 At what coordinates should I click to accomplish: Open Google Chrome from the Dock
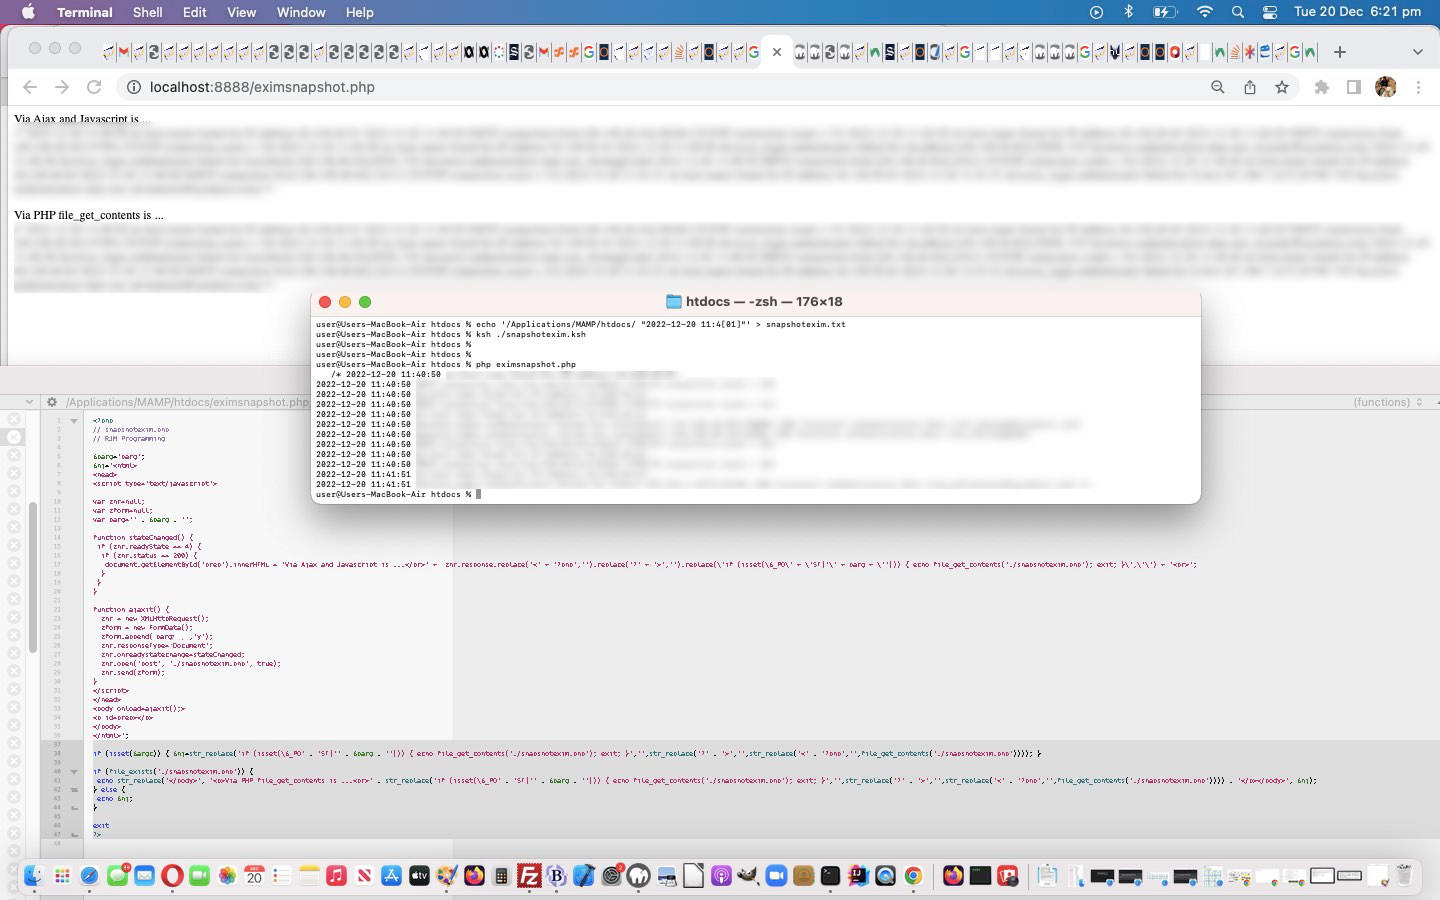[x=913, y=876]
